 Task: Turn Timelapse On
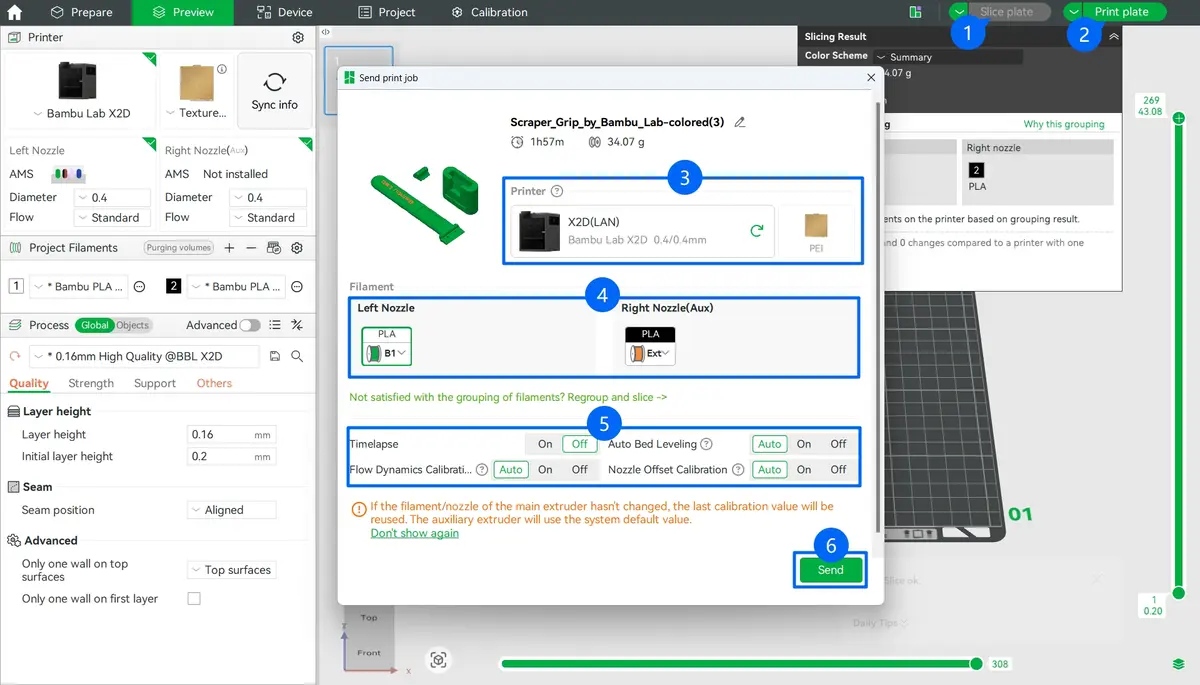[545, 444]
